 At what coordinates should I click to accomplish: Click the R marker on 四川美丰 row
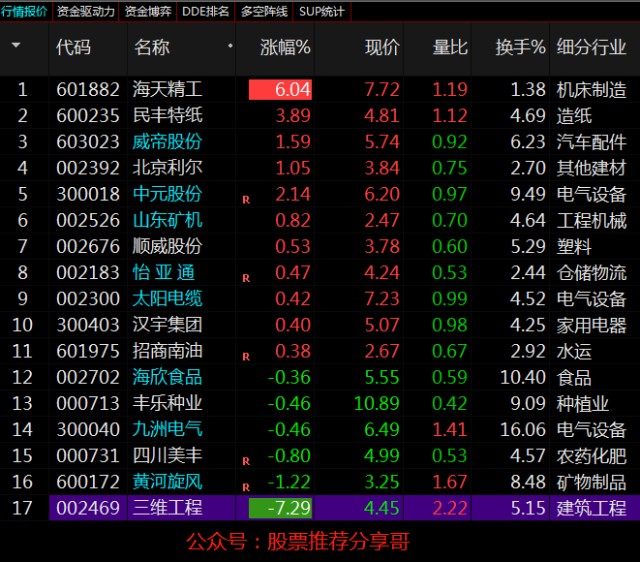point(246,461)
